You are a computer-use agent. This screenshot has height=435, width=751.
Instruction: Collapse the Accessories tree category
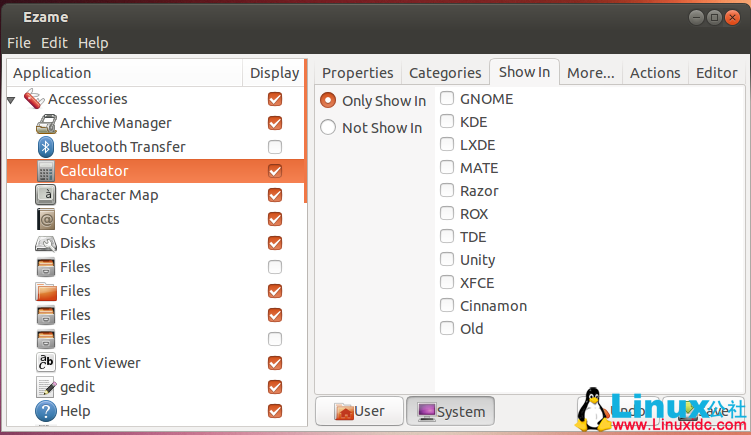[x=12, y=100]
